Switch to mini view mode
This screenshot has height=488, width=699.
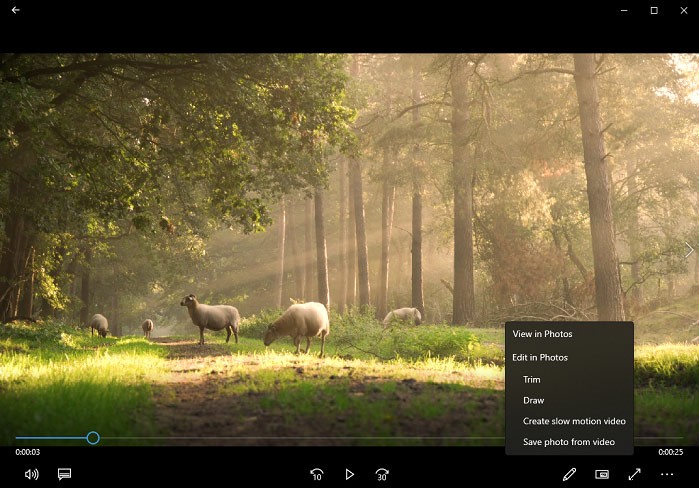click(602, 474)
